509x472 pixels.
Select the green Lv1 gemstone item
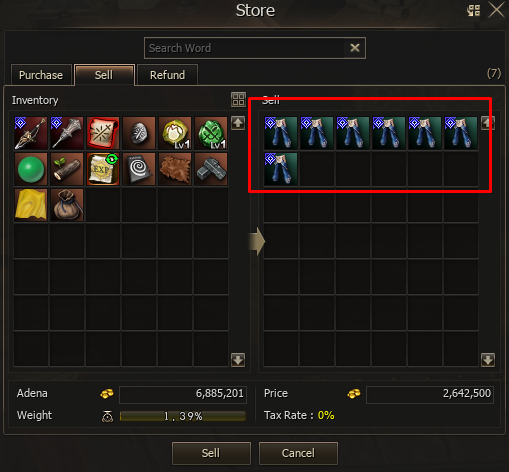211,133
